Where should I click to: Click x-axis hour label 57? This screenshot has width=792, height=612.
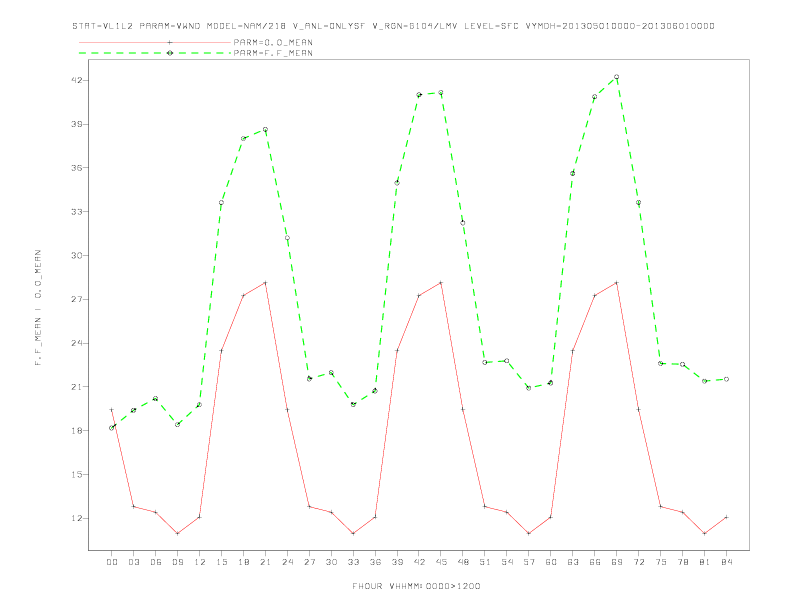click(x=529, y=562)
